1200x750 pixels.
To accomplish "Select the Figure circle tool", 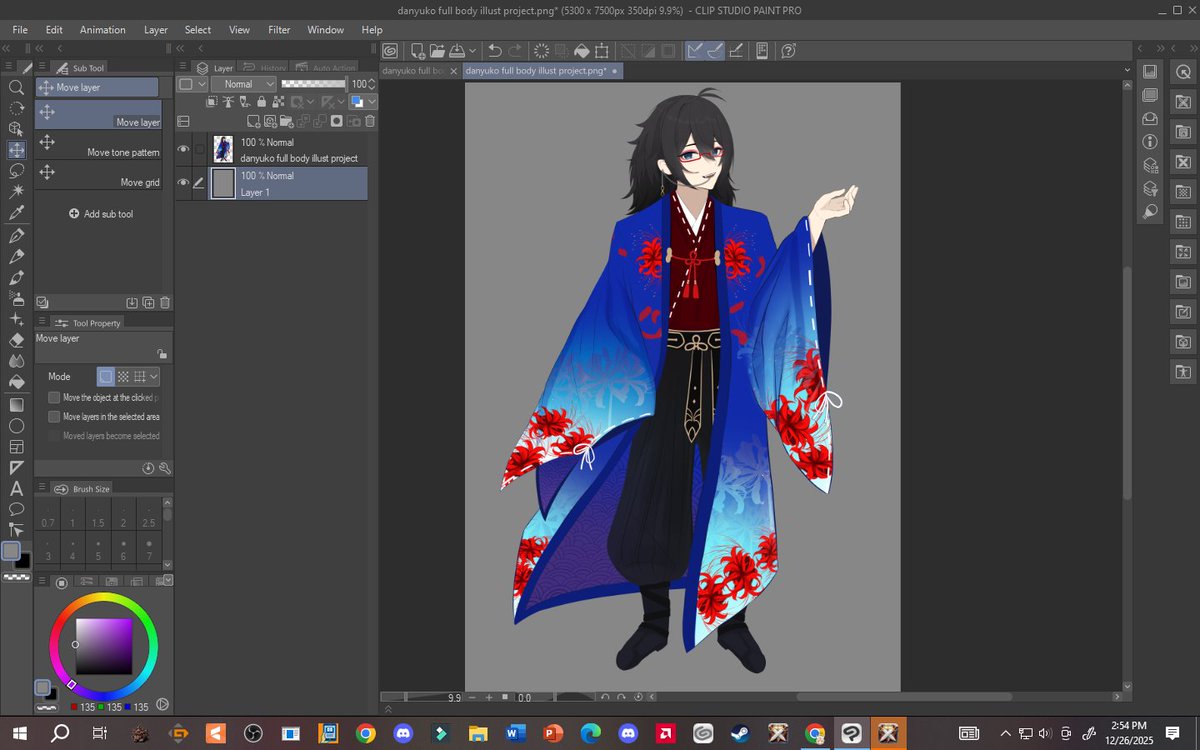I will tap(16, 425).
